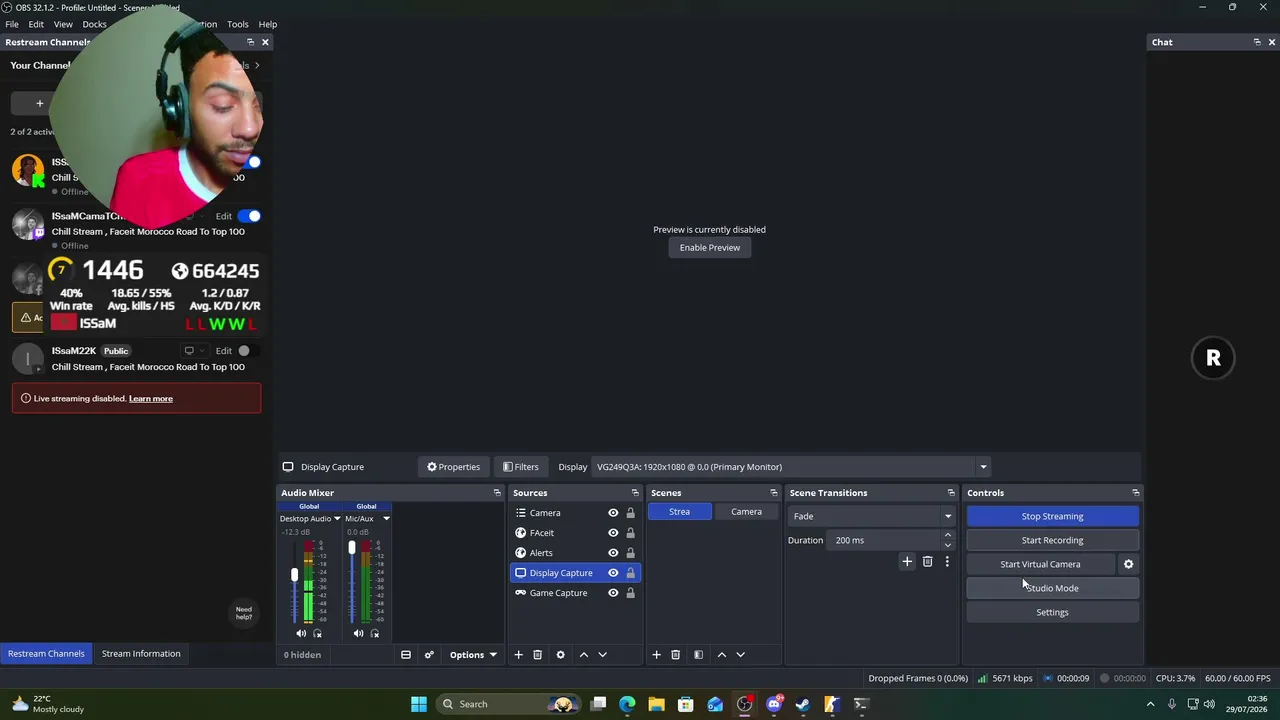1280x720 pixels.
Task: Toggle the ISsaMCamaTCh channel switch
Action: click(249, 216)
